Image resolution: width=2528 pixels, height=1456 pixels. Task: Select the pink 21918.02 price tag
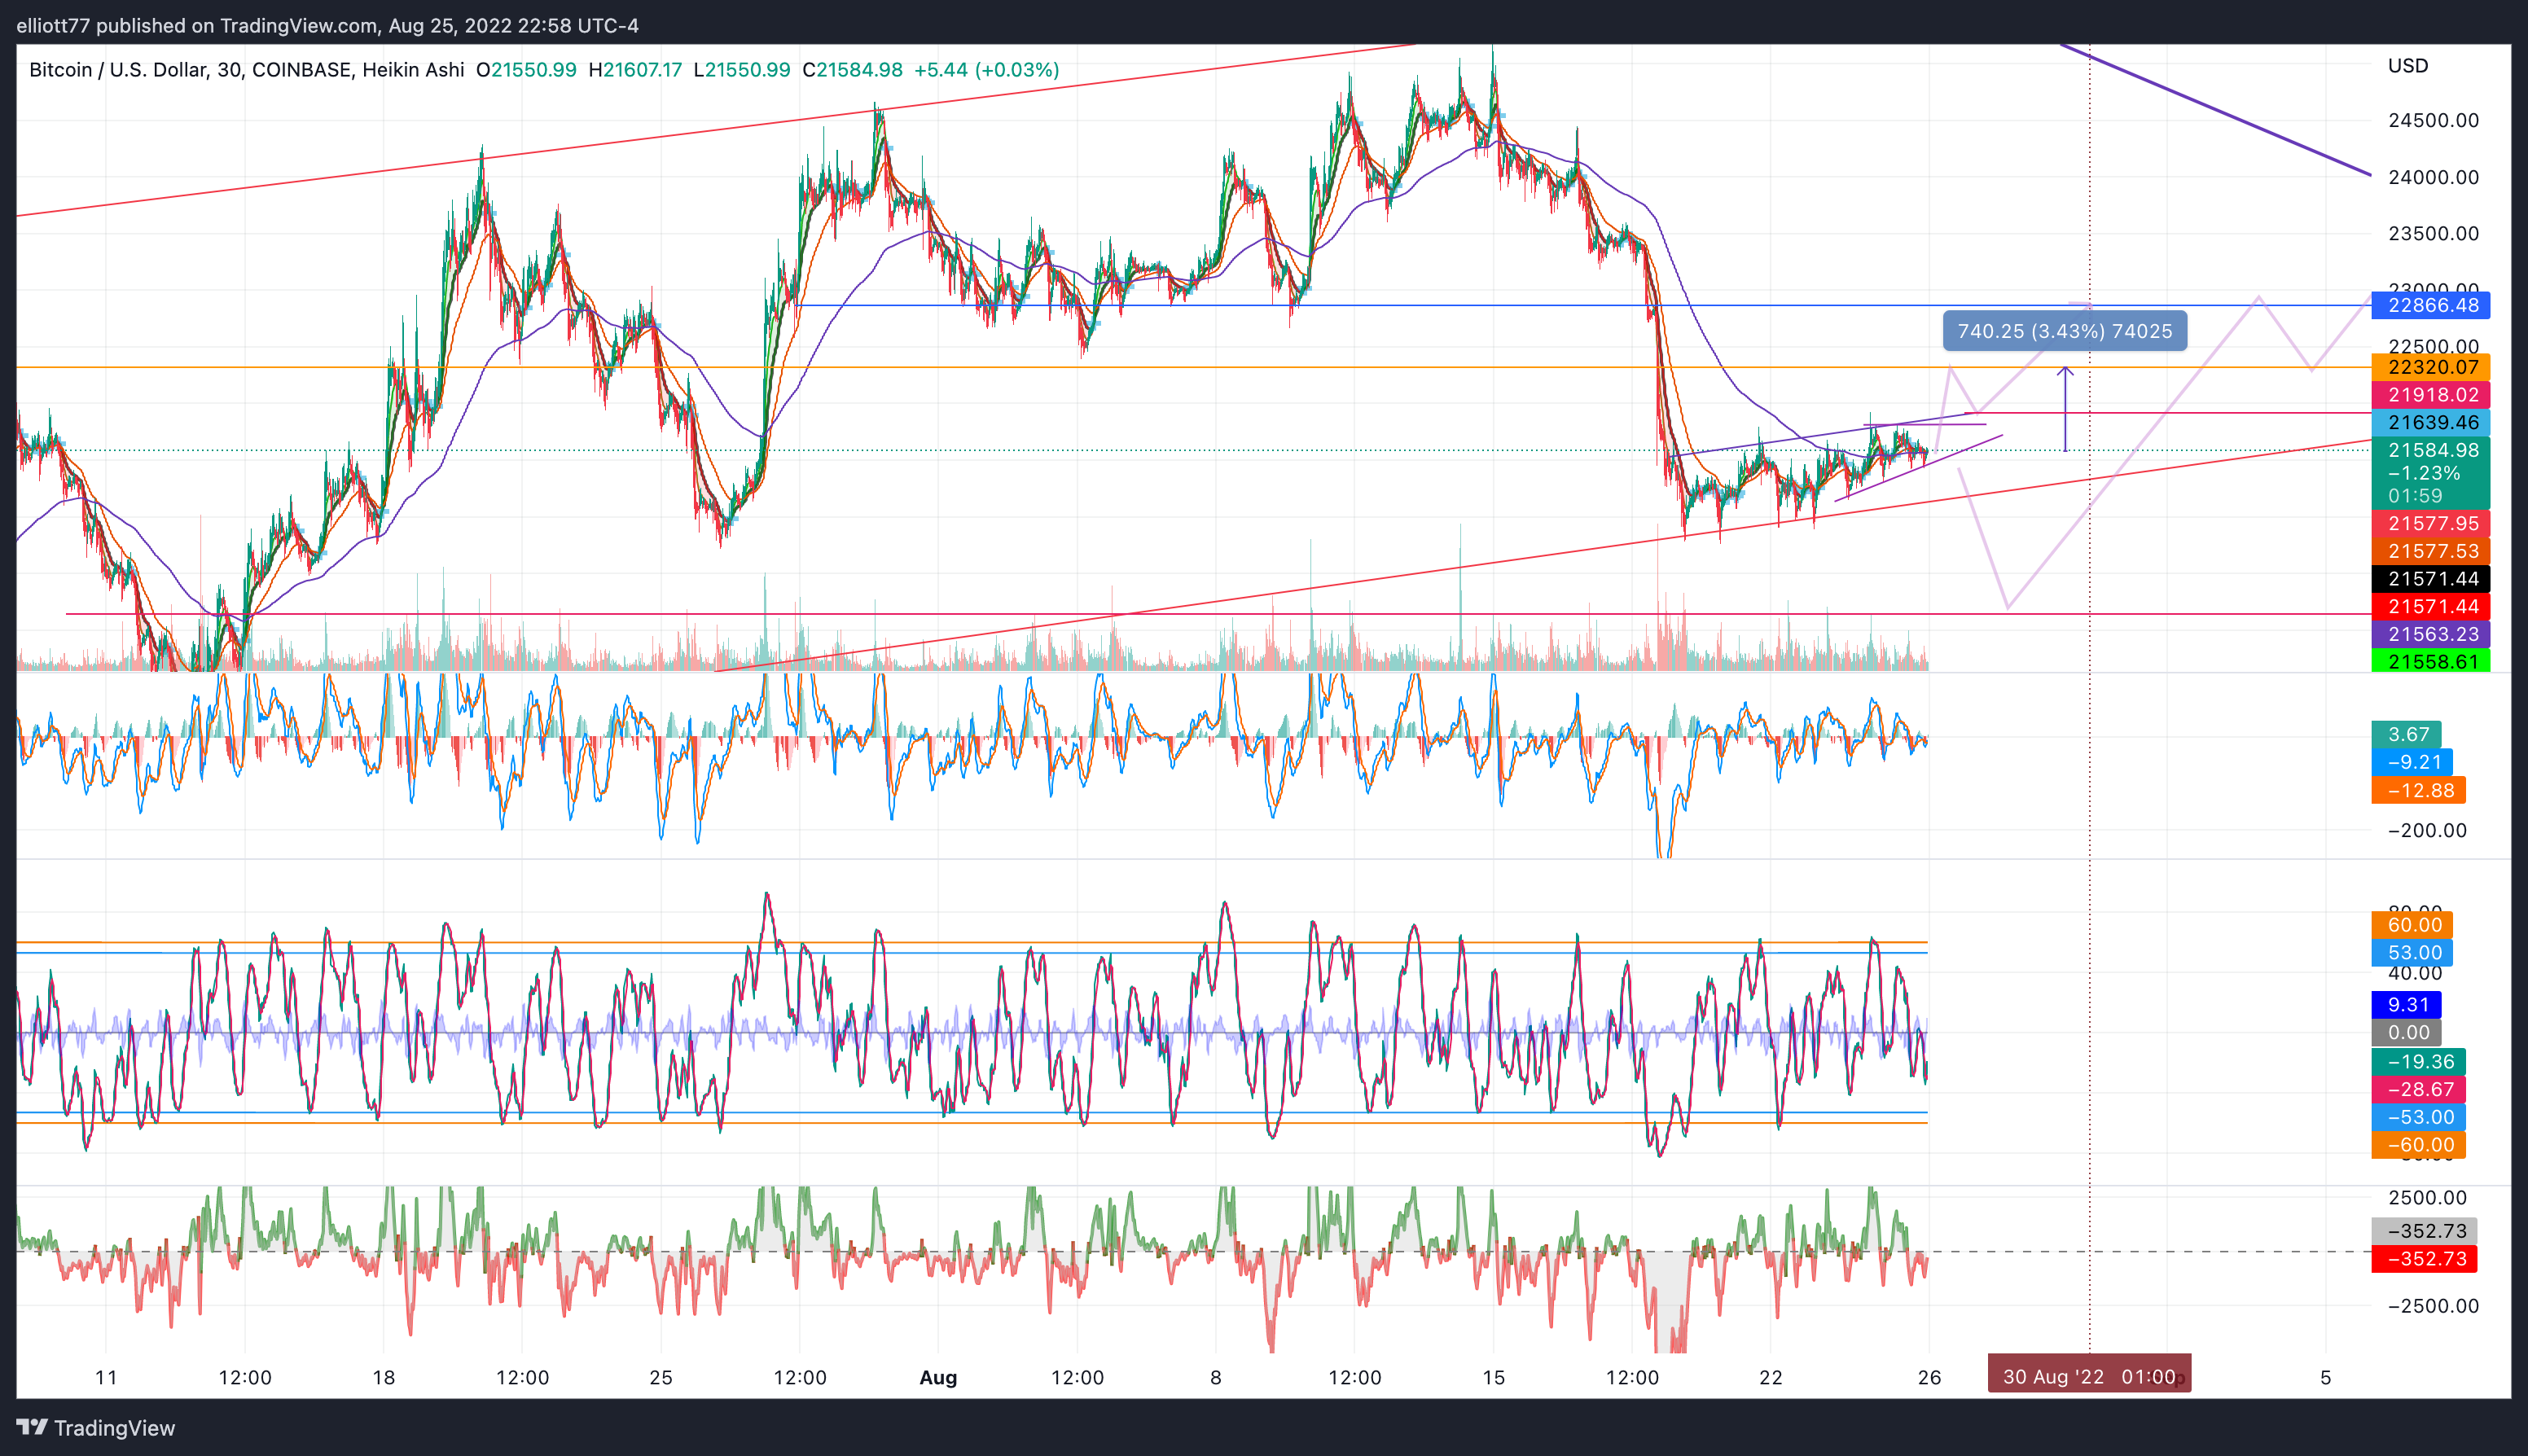pyautogui.click(x=2431, y=395)
